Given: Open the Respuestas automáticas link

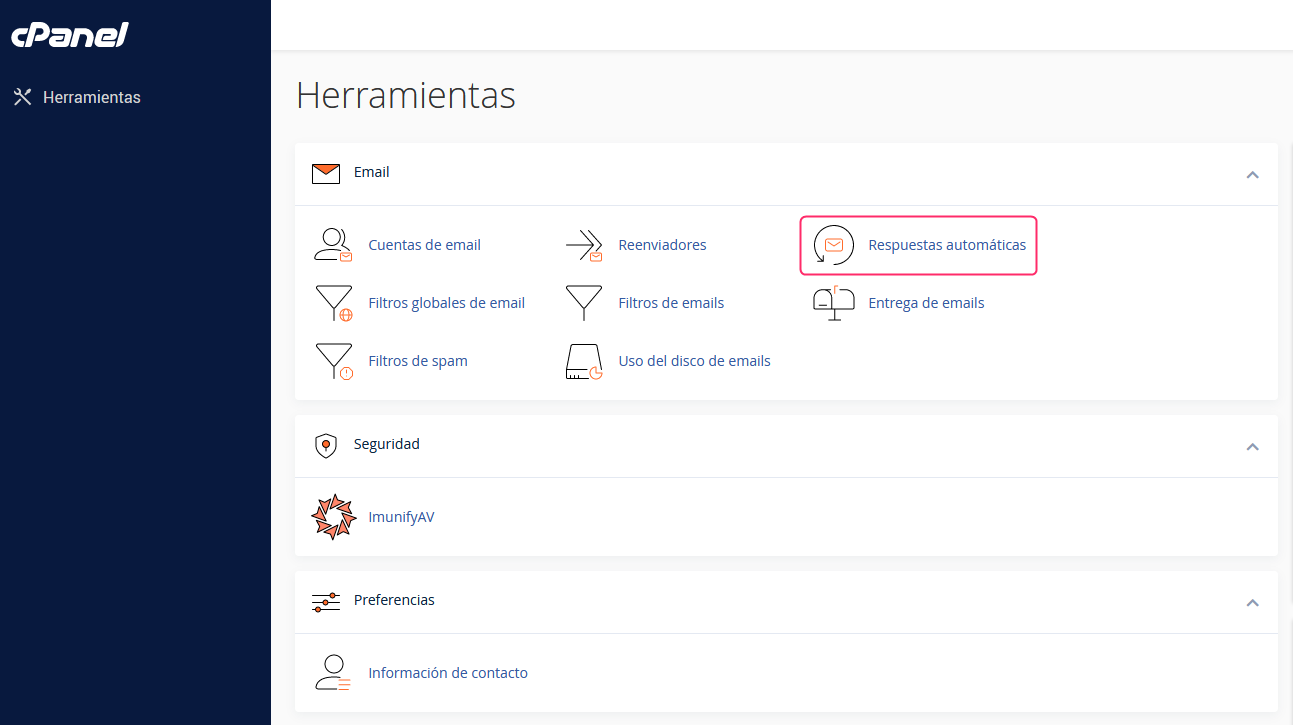Looking at the screenshot, I should click(946, 245).
